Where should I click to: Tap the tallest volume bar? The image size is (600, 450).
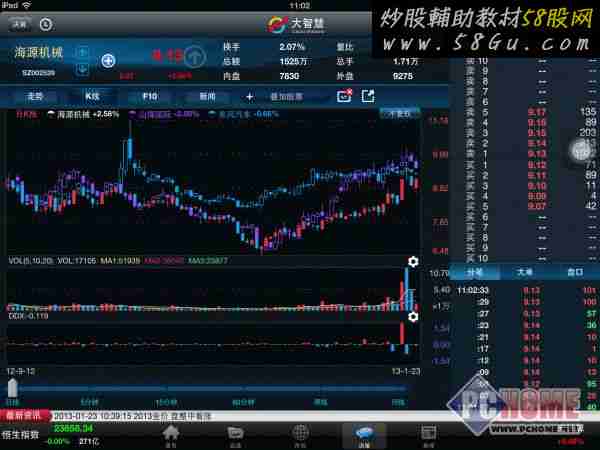pos(406,288)
